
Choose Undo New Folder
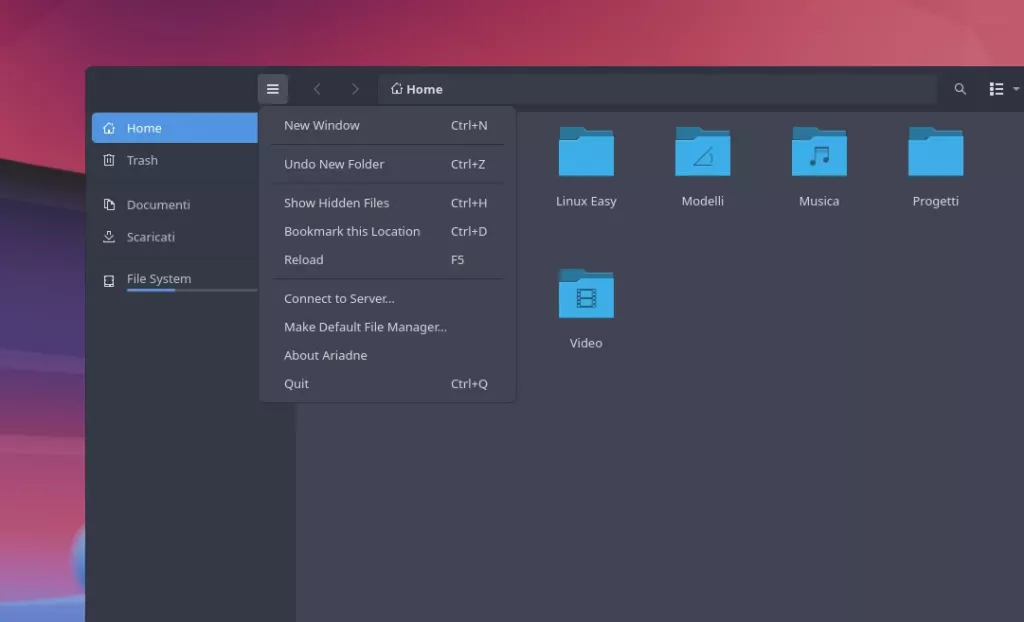click(387, 164)
